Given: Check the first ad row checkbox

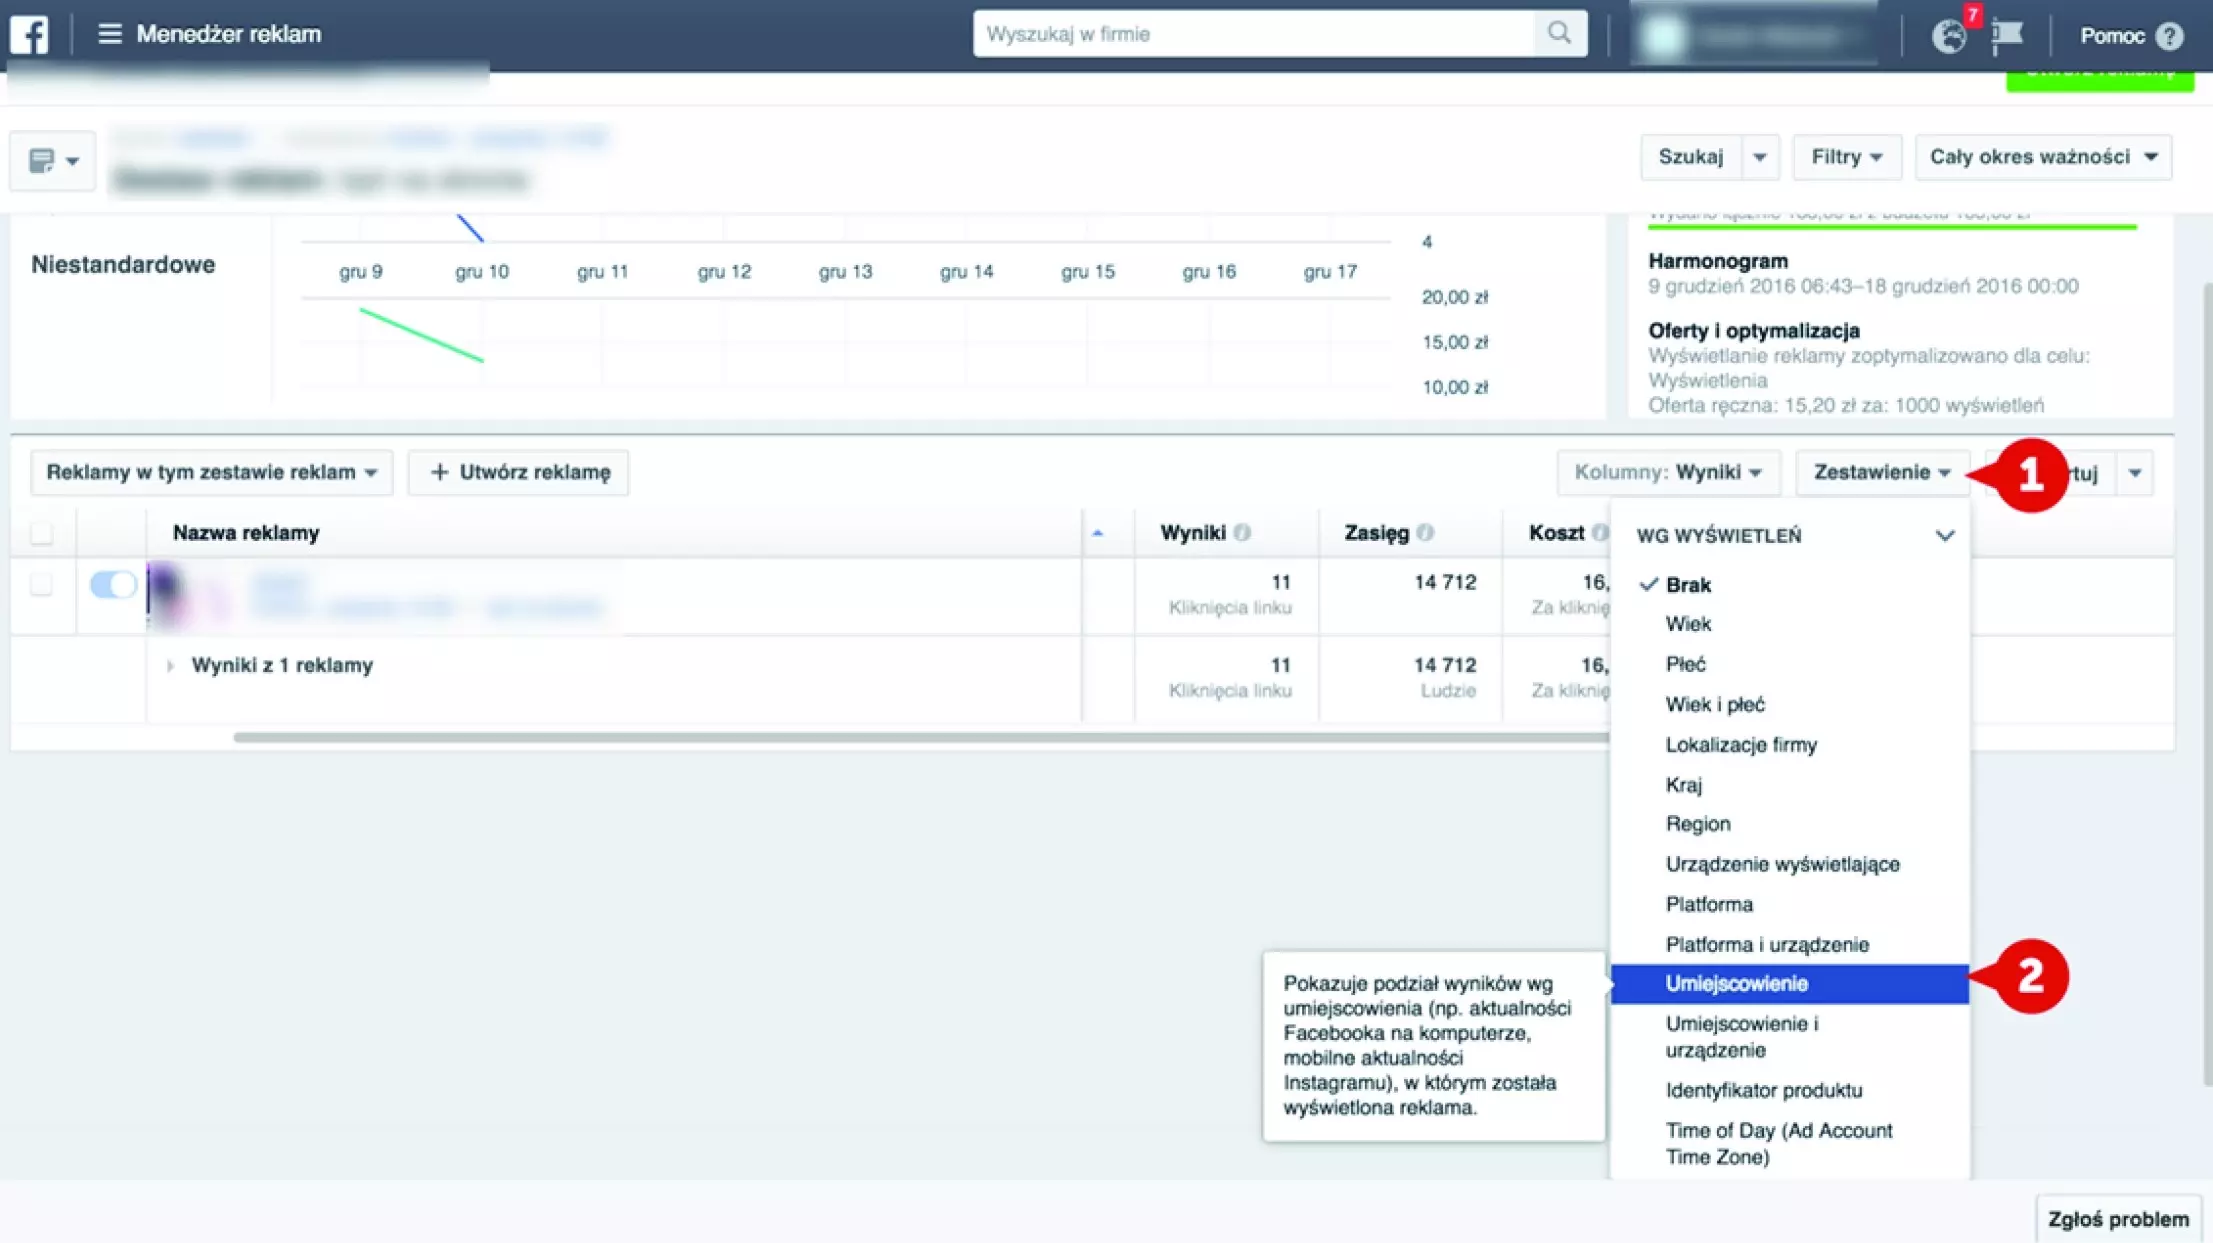Looking at the screenshot, I should point(41,584).
